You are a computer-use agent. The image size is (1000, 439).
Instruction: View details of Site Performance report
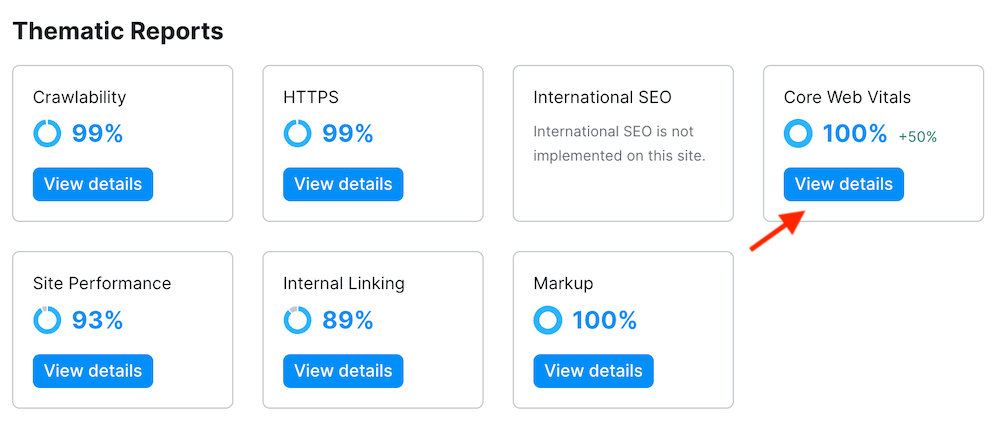[93, 371]
